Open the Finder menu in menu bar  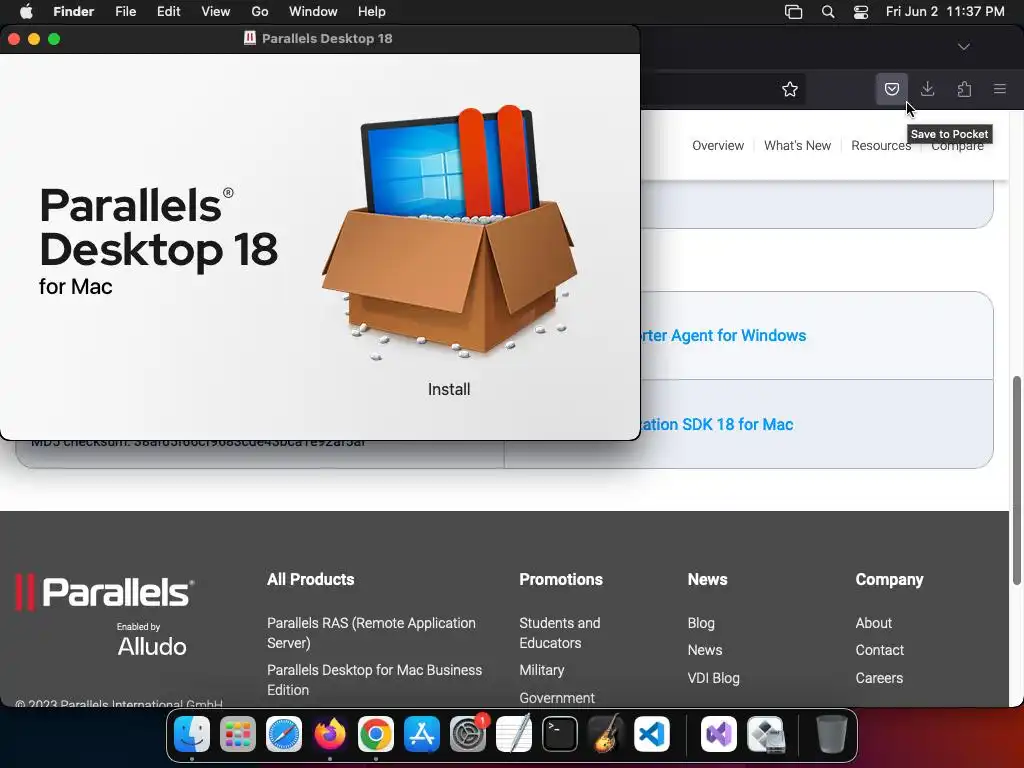pos(73,12)
